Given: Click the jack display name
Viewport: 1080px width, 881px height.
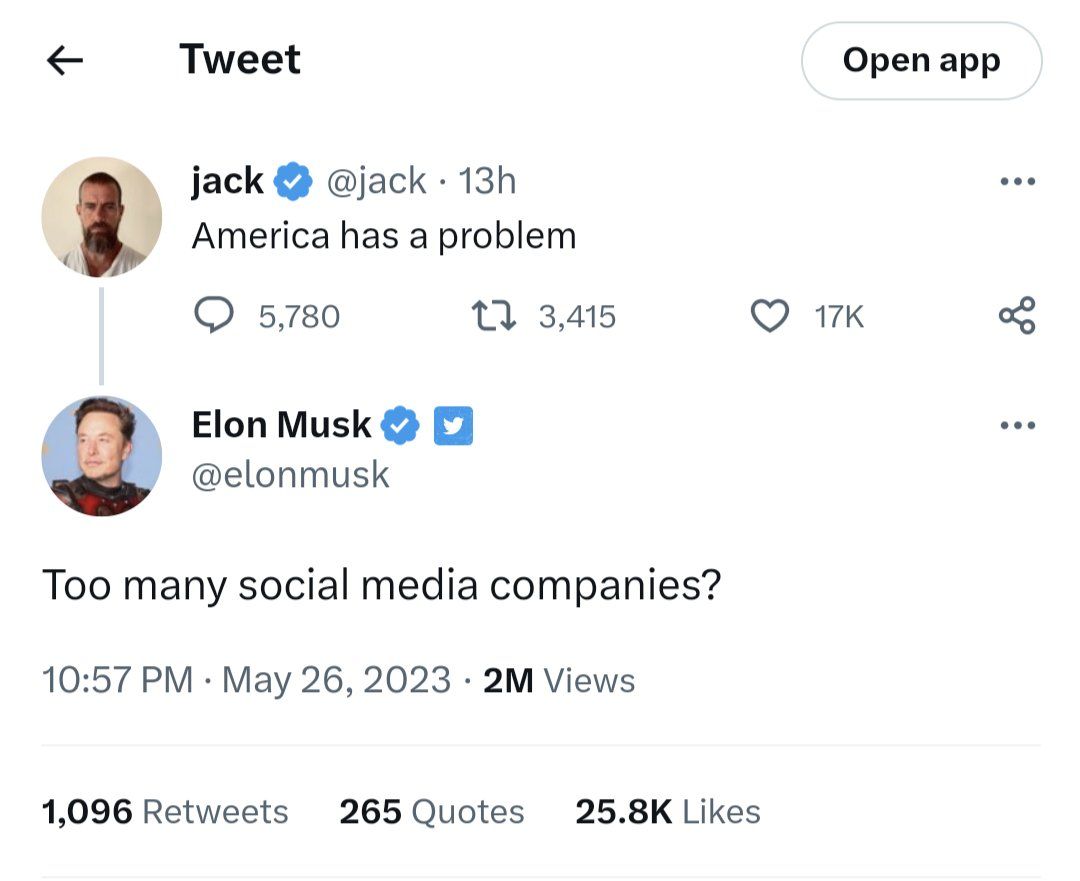Looking at the screenshot, I should [227, 181].
